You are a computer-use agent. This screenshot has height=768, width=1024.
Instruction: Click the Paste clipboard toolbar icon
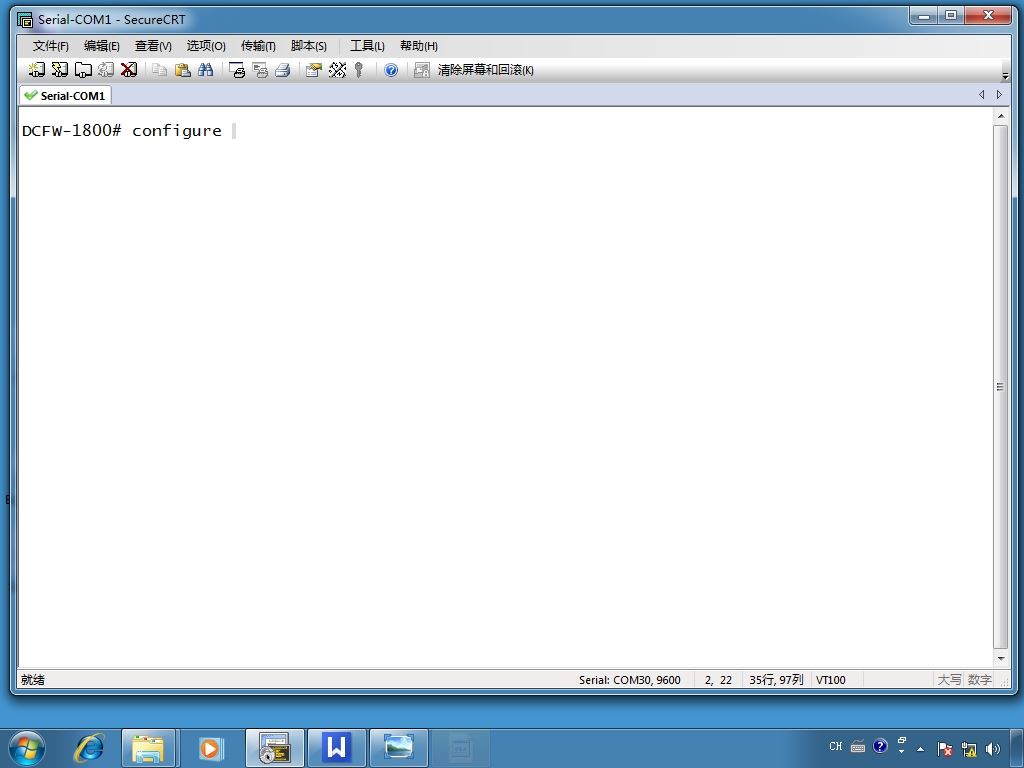pyautogui.click(x=183, y=70)
